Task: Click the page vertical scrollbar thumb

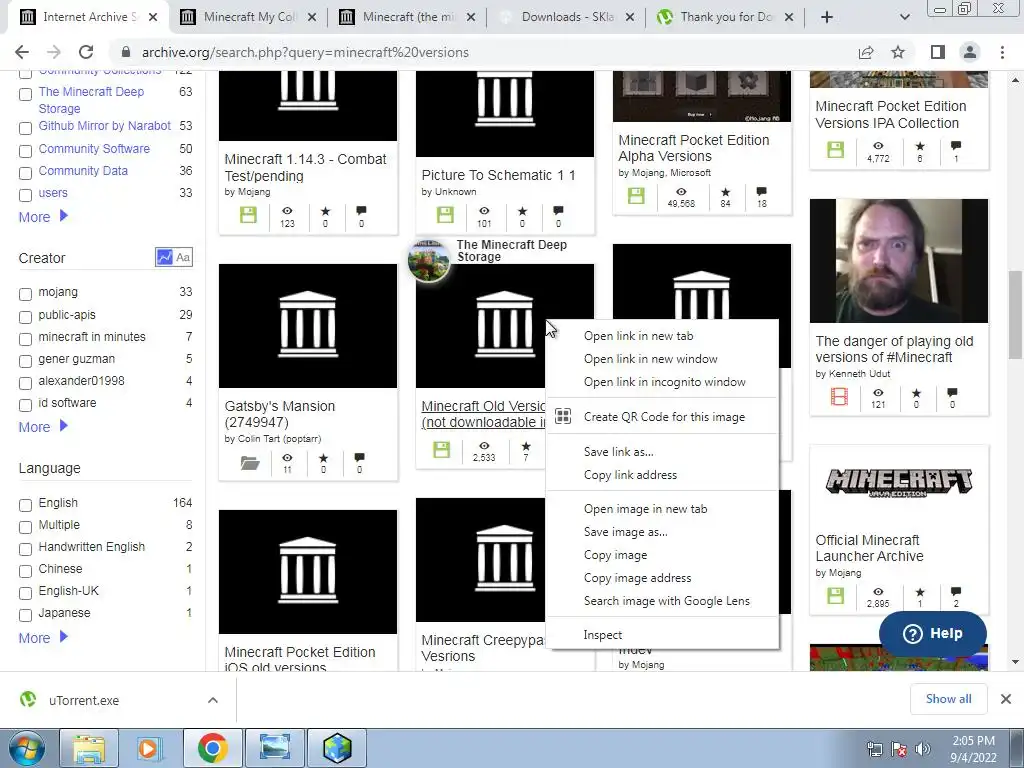Action: [x=1015, y=315]
